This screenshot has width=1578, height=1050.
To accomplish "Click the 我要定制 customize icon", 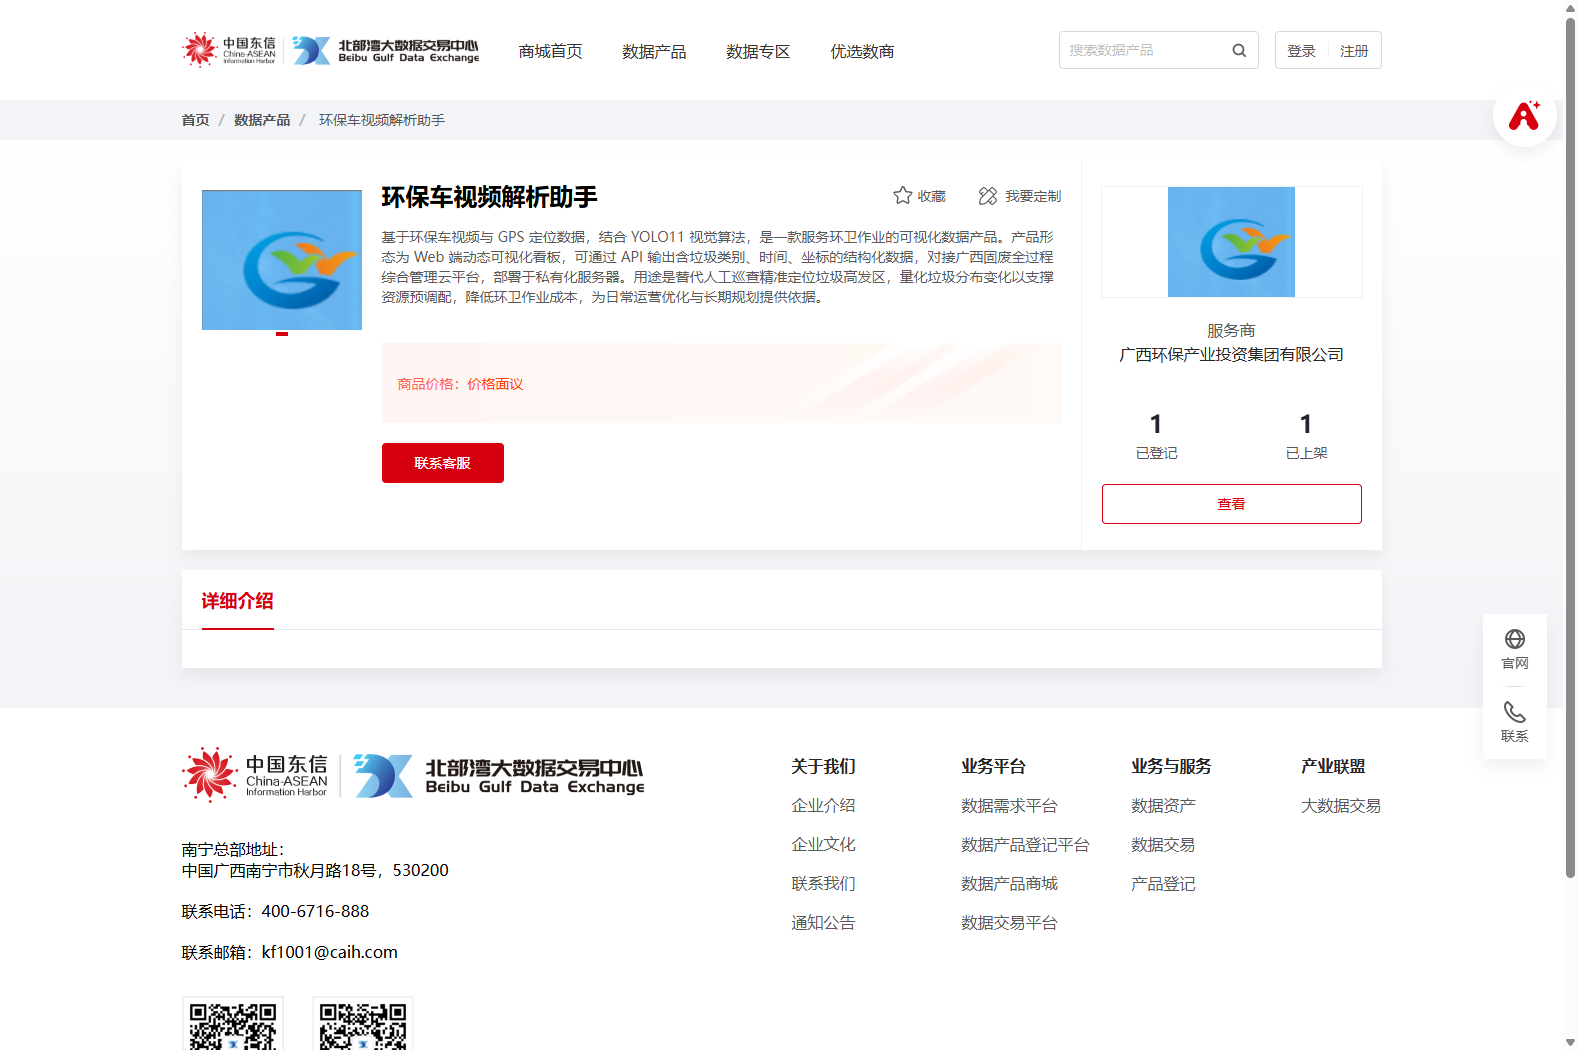I will point(988,196).
